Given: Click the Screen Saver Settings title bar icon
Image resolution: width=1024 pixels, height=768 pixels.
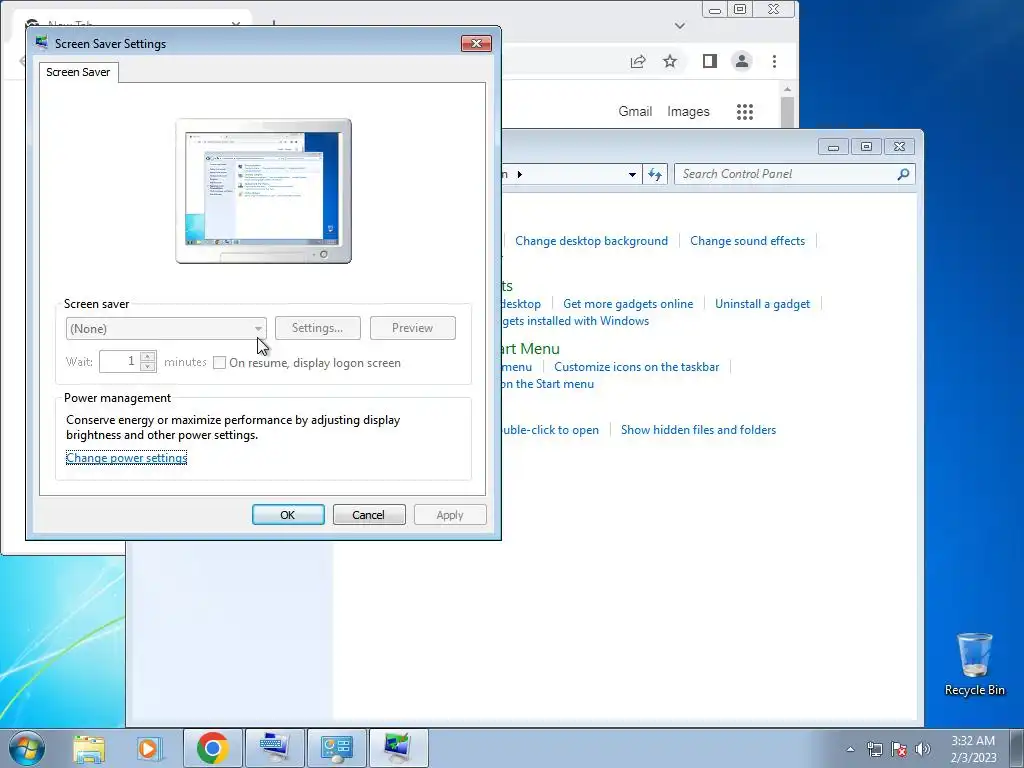Looking at the screenshot, I should [x=42, y=43].
